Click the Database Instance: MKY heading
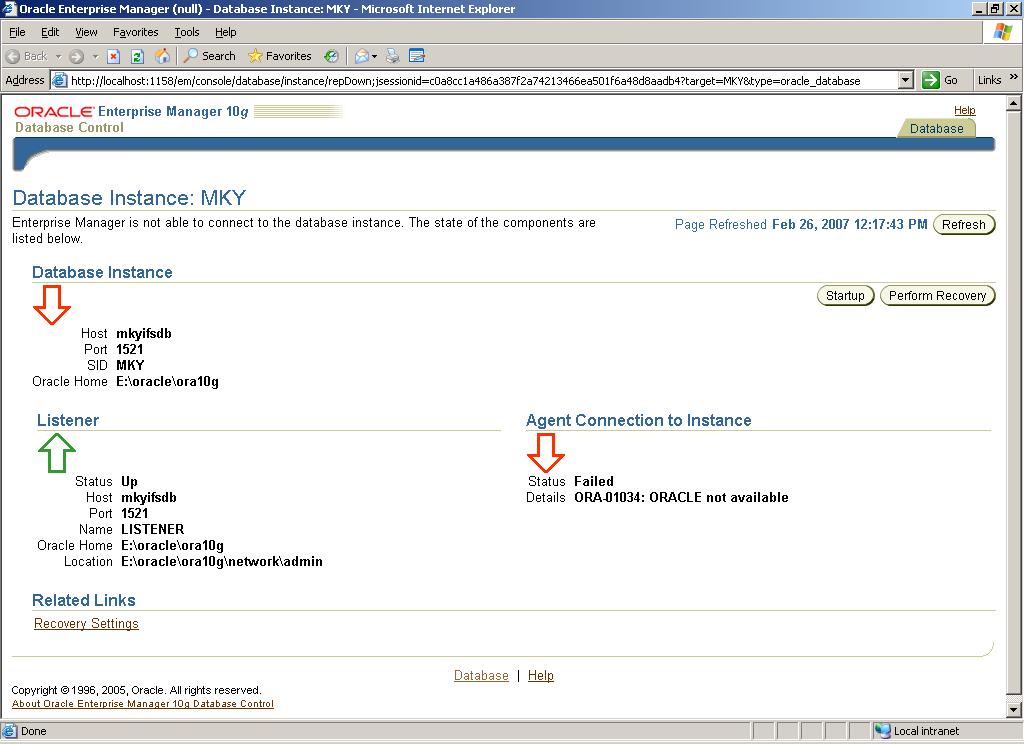Viewport: 1024px width, 744px height. click(x=129, y=197)
